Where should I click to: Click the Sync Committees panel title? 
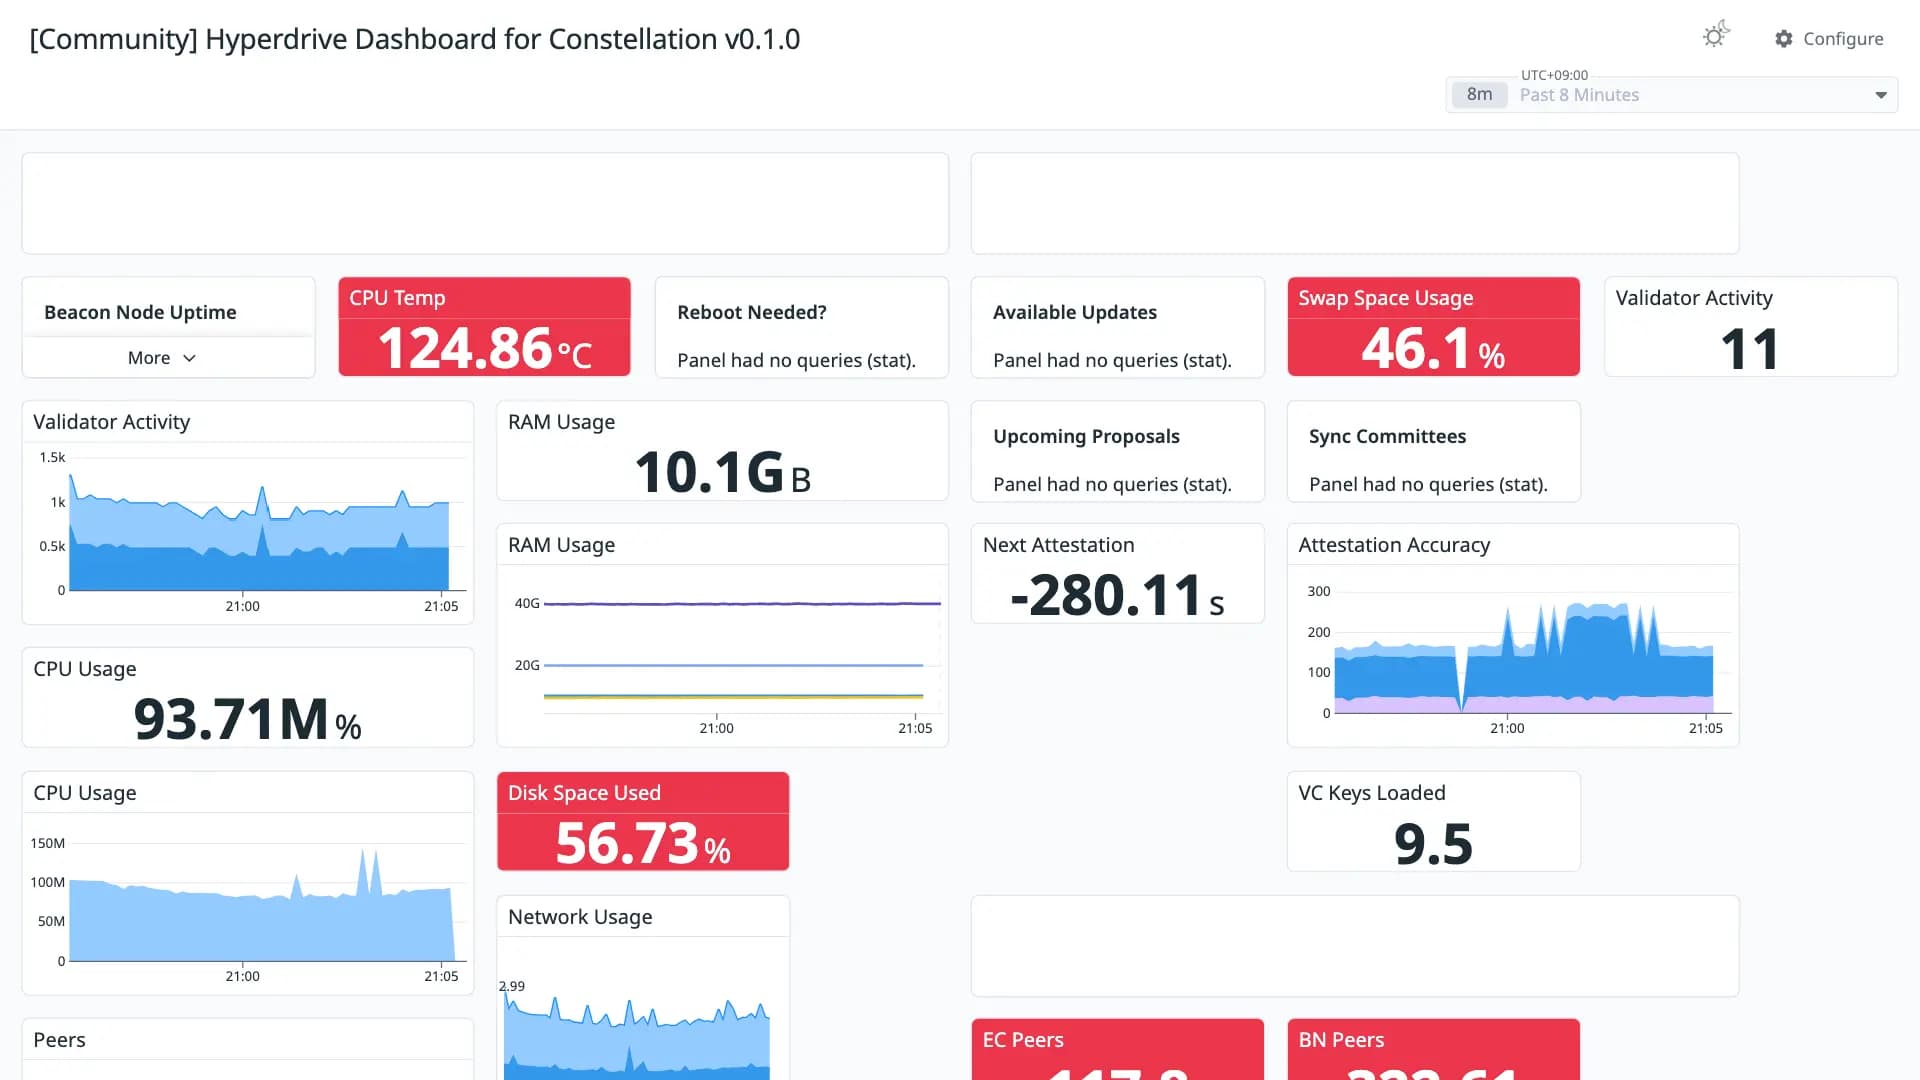1387,436
